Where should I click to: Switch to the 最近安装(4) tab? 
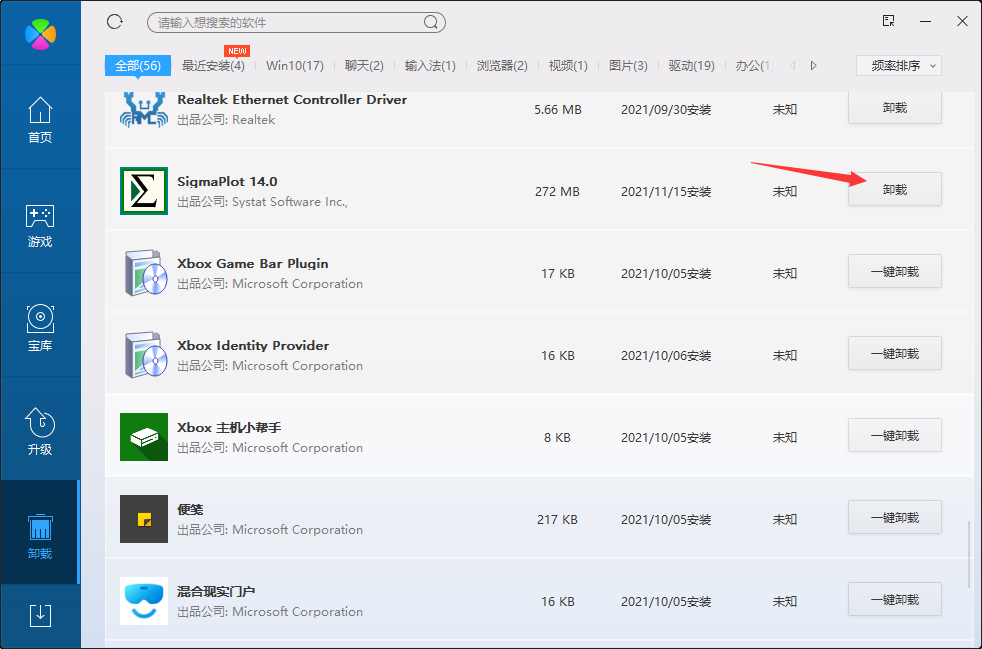point(213,66)
